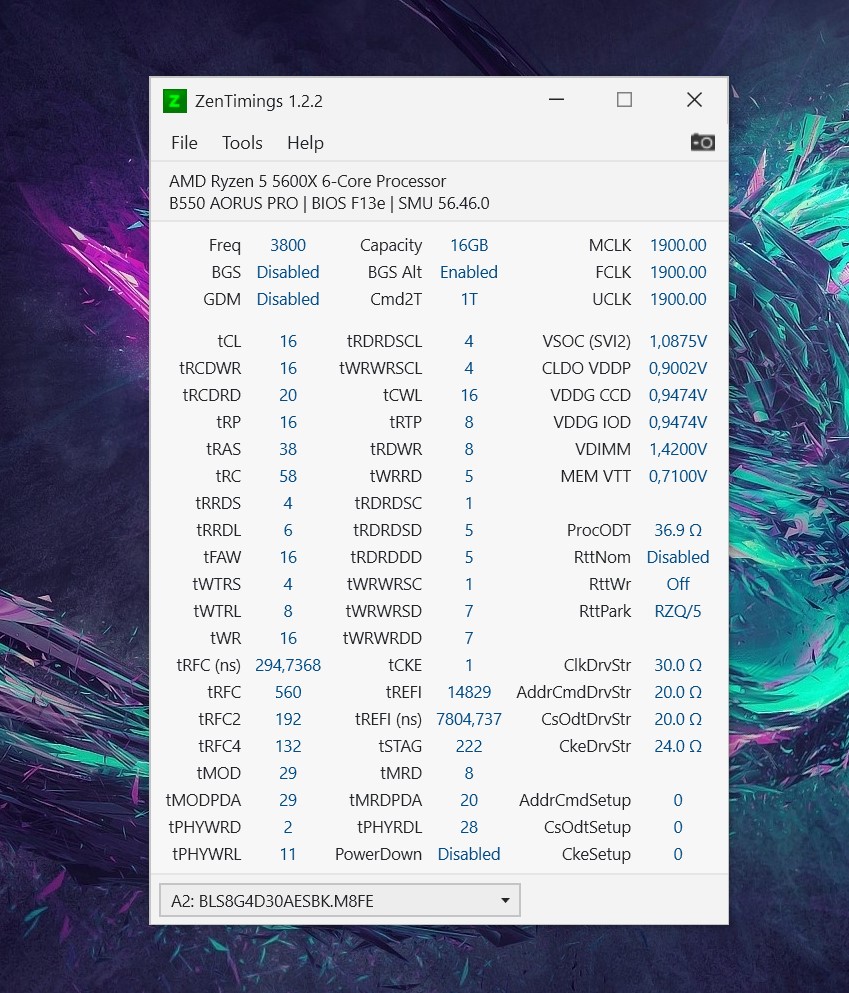Click the tPHYWRL value 11
This screenshot has width=849, height=993.
pyautogui.click(x=288, y=854)
